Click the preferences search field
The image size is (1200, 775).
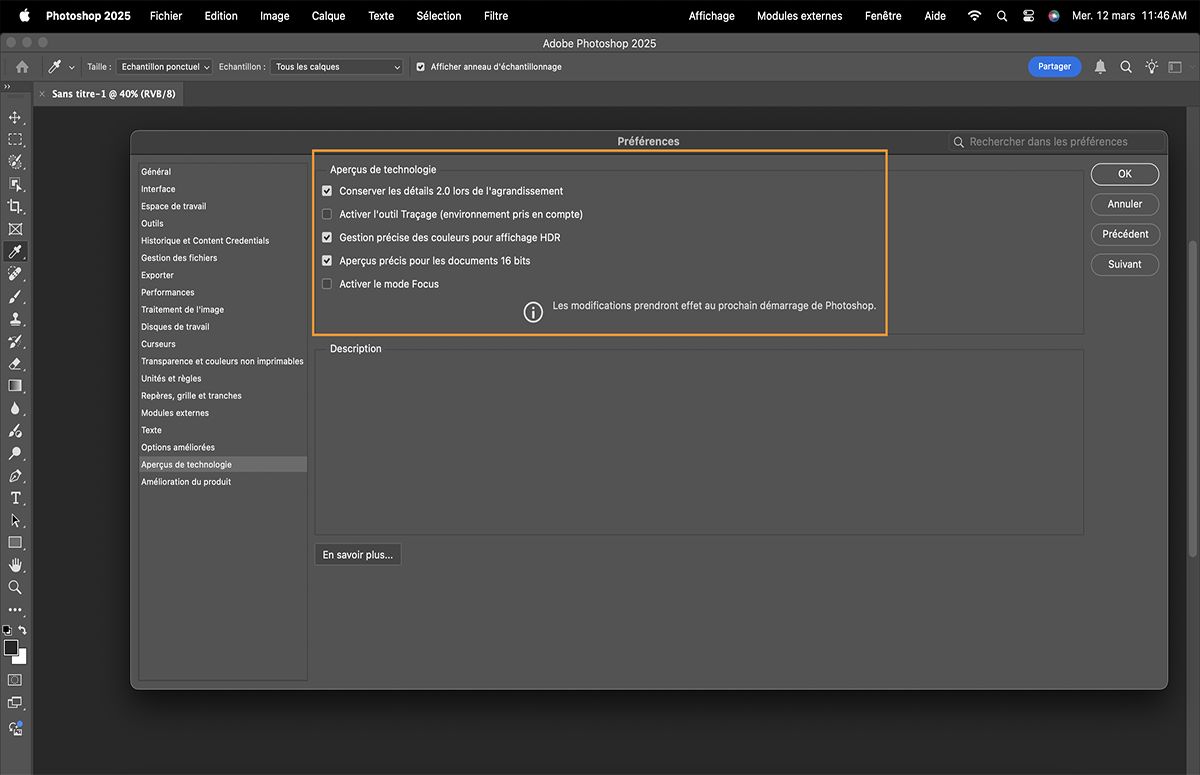(x=1056, y=142)
